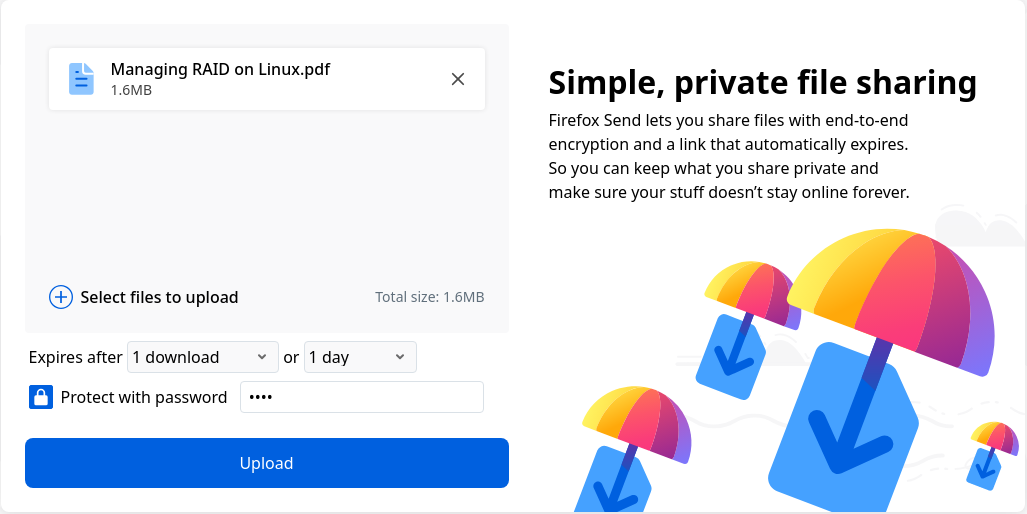This screenshot has width=1027, height=514.
Task: Click the Expires after label
Action: click(x=76, y=357)
